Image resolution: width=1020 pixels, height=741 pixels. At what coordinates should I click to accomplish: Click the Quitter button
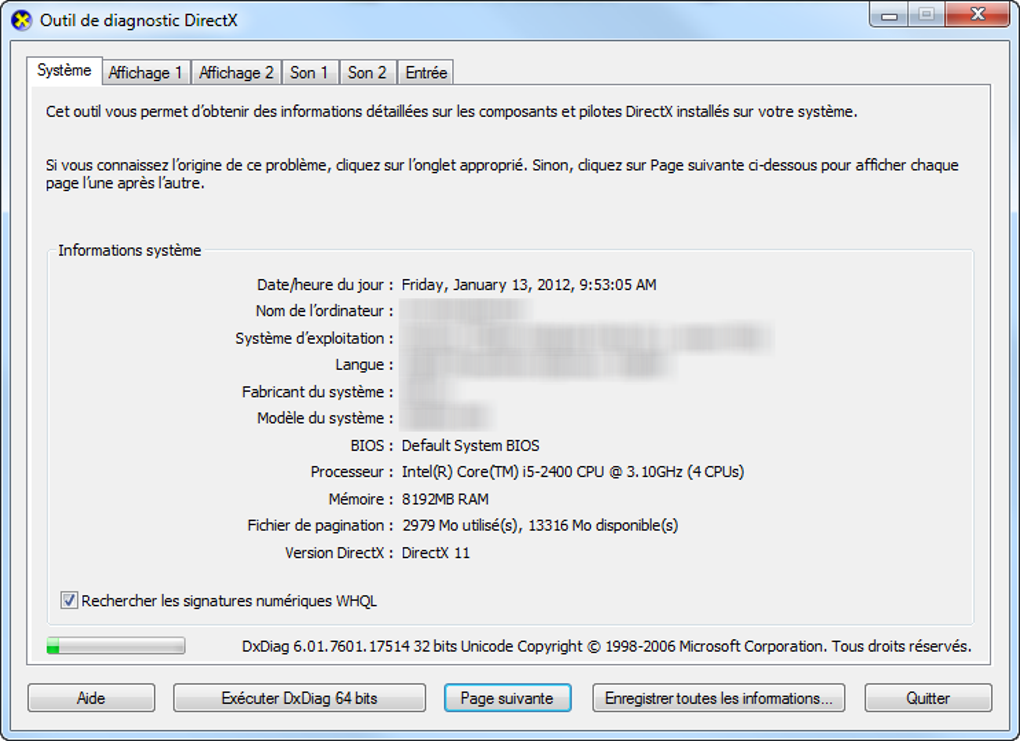pos(928,698)
